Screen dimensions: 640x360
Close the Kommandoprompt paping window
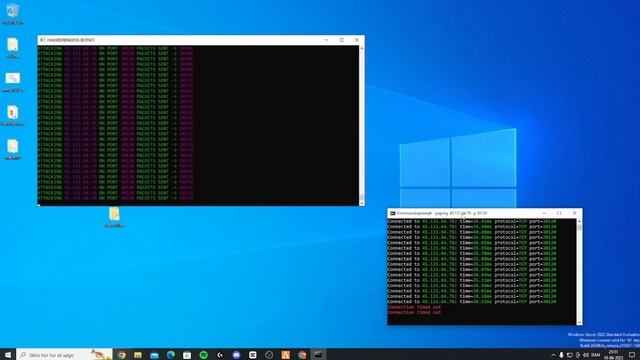coord(575,213)
